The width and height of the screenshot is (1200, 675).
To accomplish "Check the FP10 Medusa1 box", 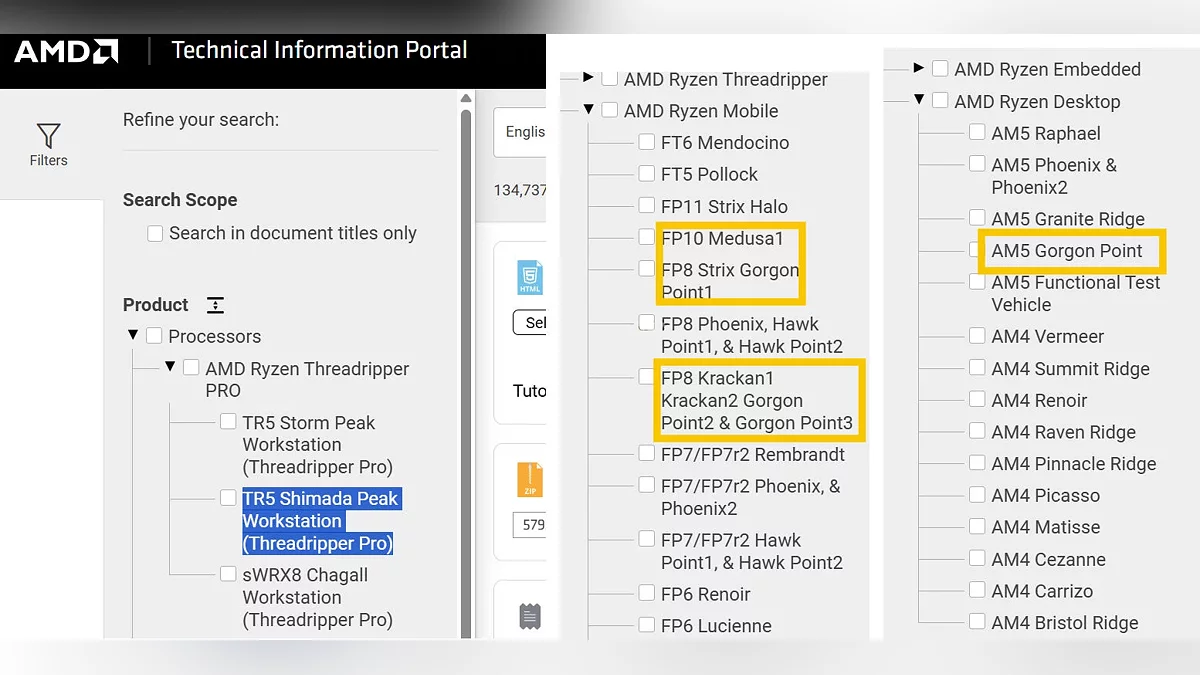I will [647, 238].
